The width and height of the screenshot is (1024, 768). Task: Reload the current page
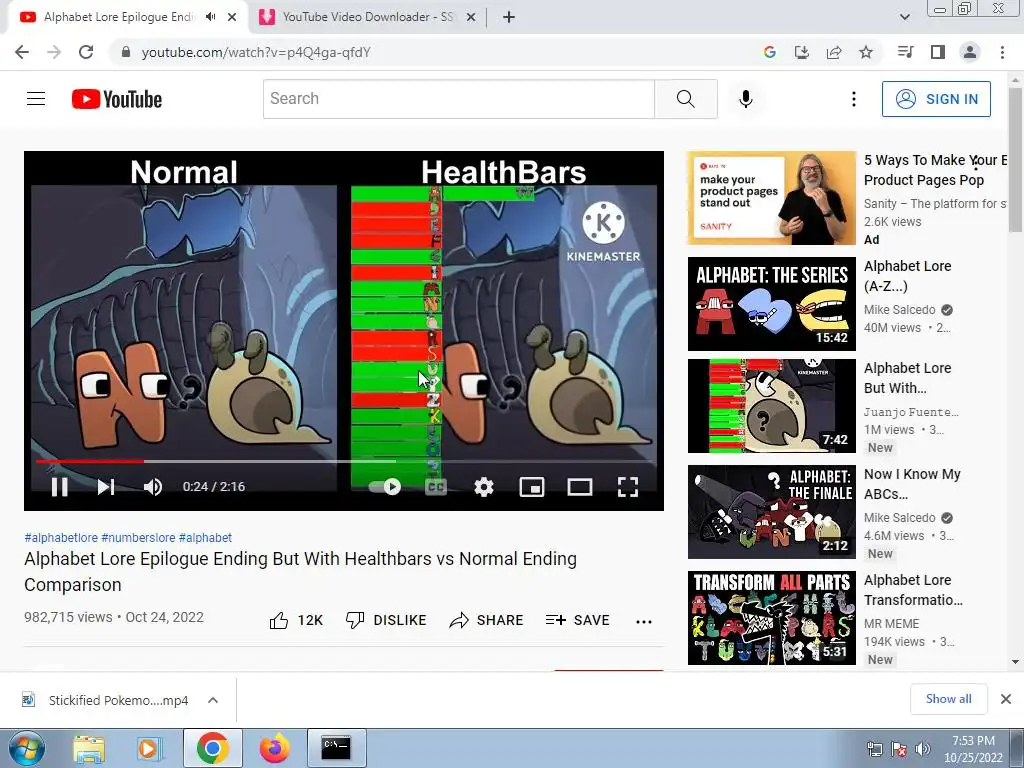[86, 52]
